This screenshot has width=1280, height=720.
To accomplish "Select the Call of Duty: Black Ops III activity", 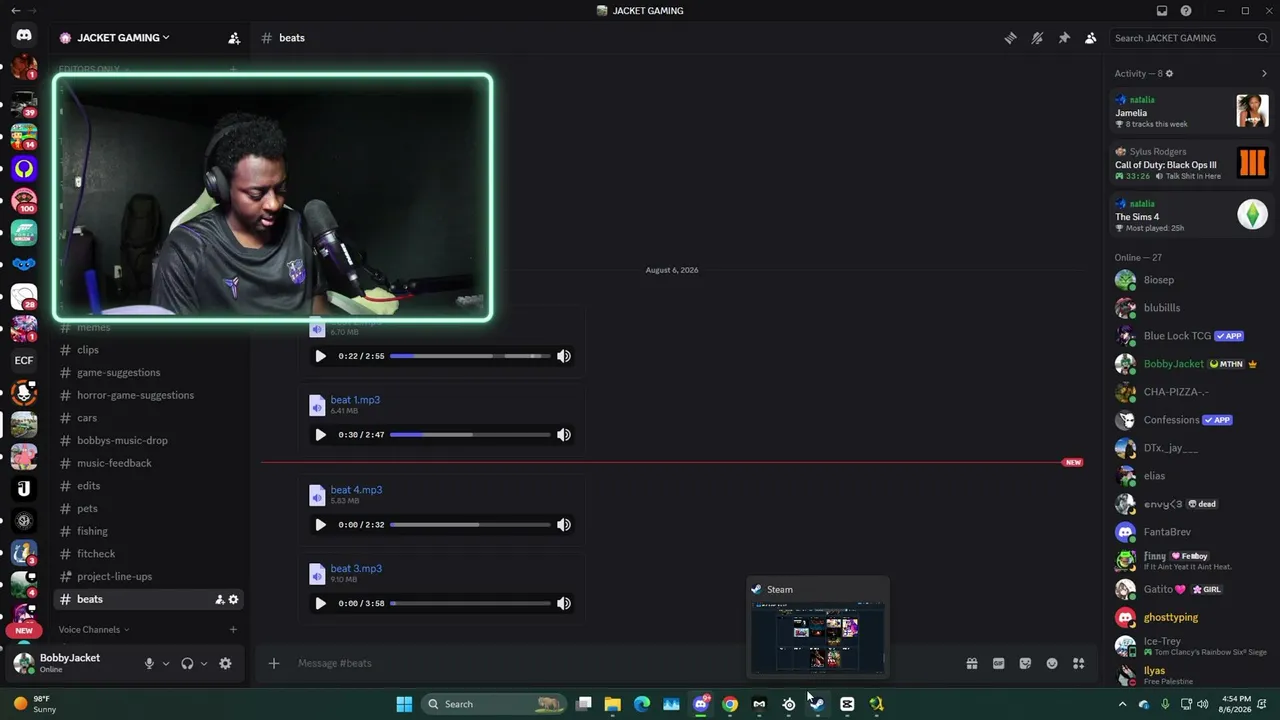I will (x=1190, y=164).
